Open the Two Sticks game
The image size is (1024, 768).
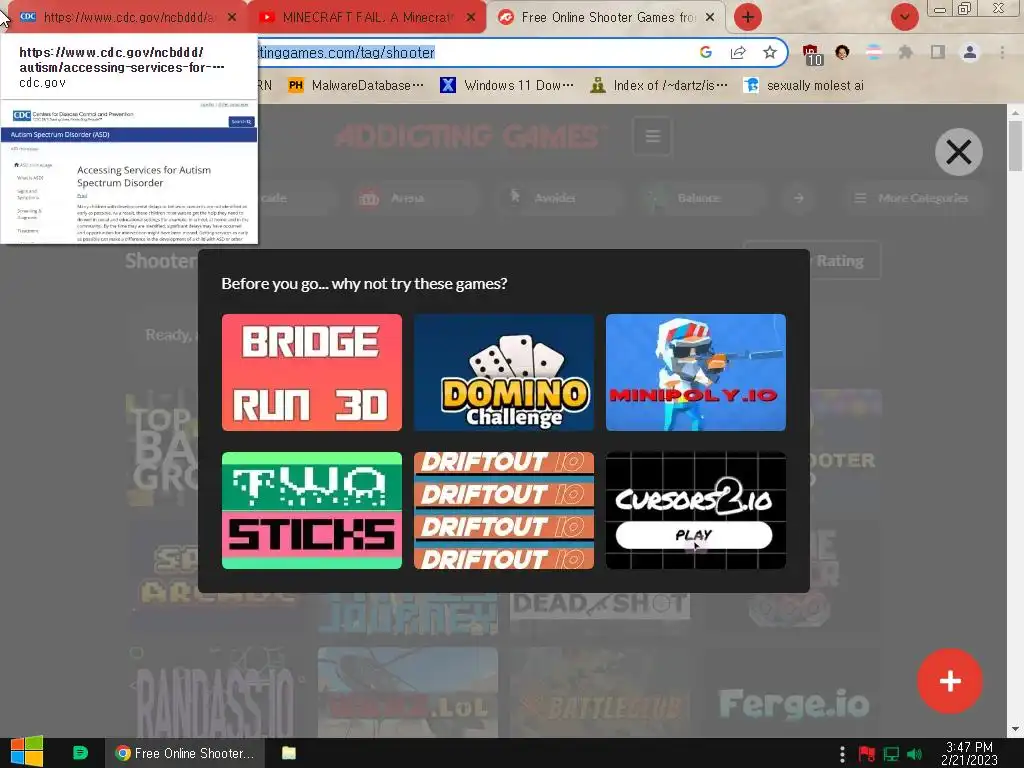[x=312, y=510]
